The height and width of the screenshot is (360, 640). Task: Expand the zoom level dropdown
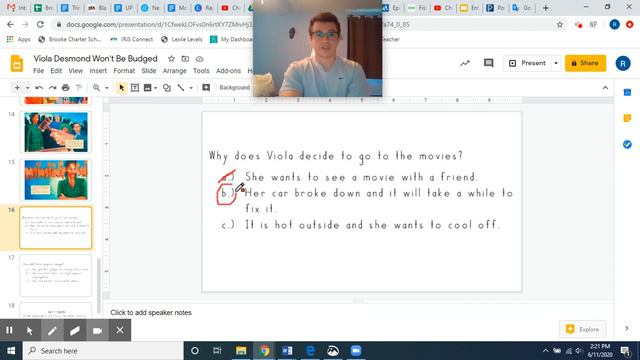pos(107,88)
